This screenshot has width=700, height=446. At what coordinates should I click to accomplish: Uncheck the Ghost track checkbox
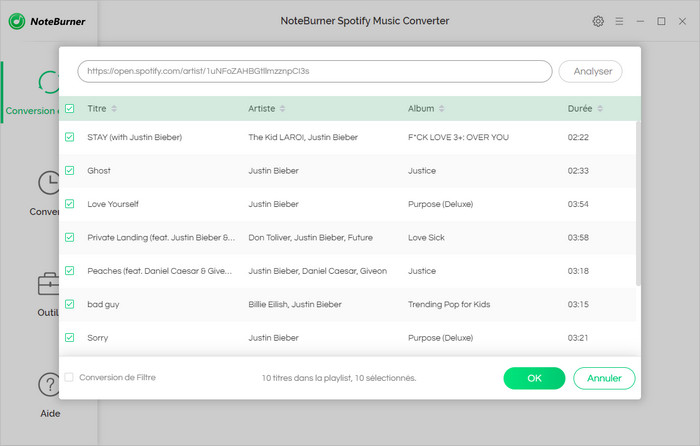tap(70, 171)
